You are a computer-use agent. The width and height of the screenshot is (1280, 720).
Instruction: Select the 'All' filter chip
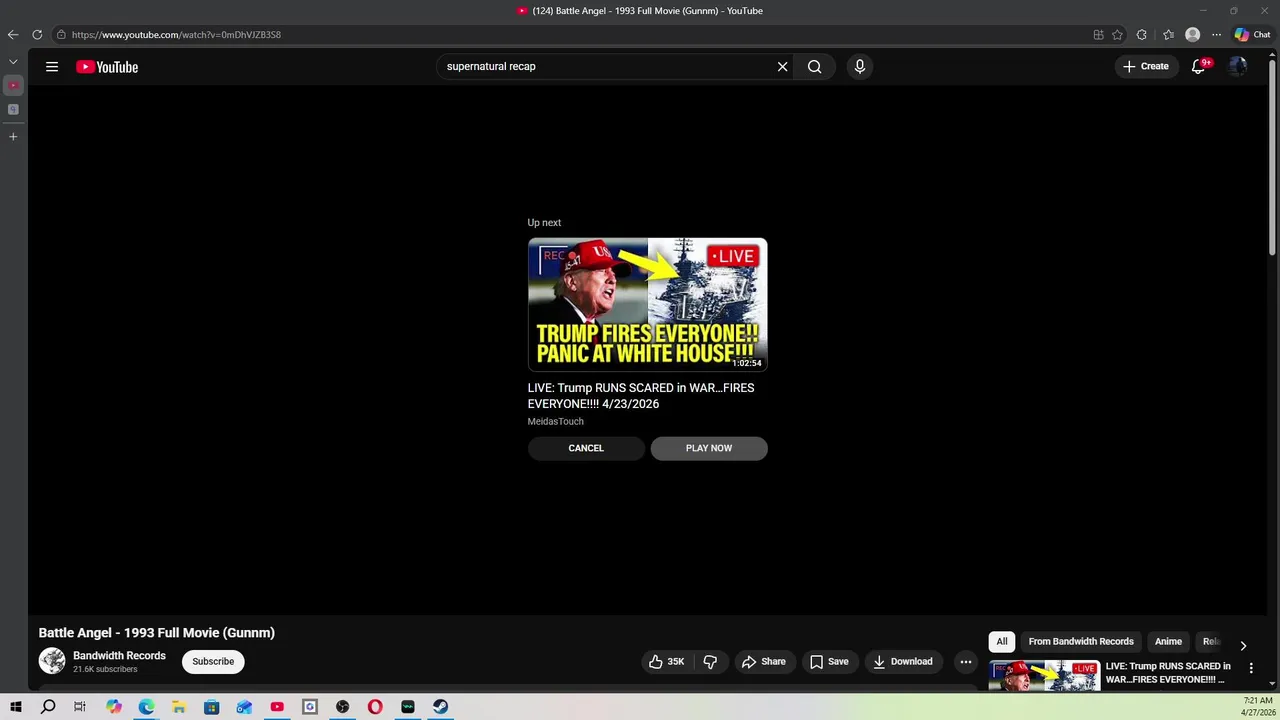coord(1002,642)
